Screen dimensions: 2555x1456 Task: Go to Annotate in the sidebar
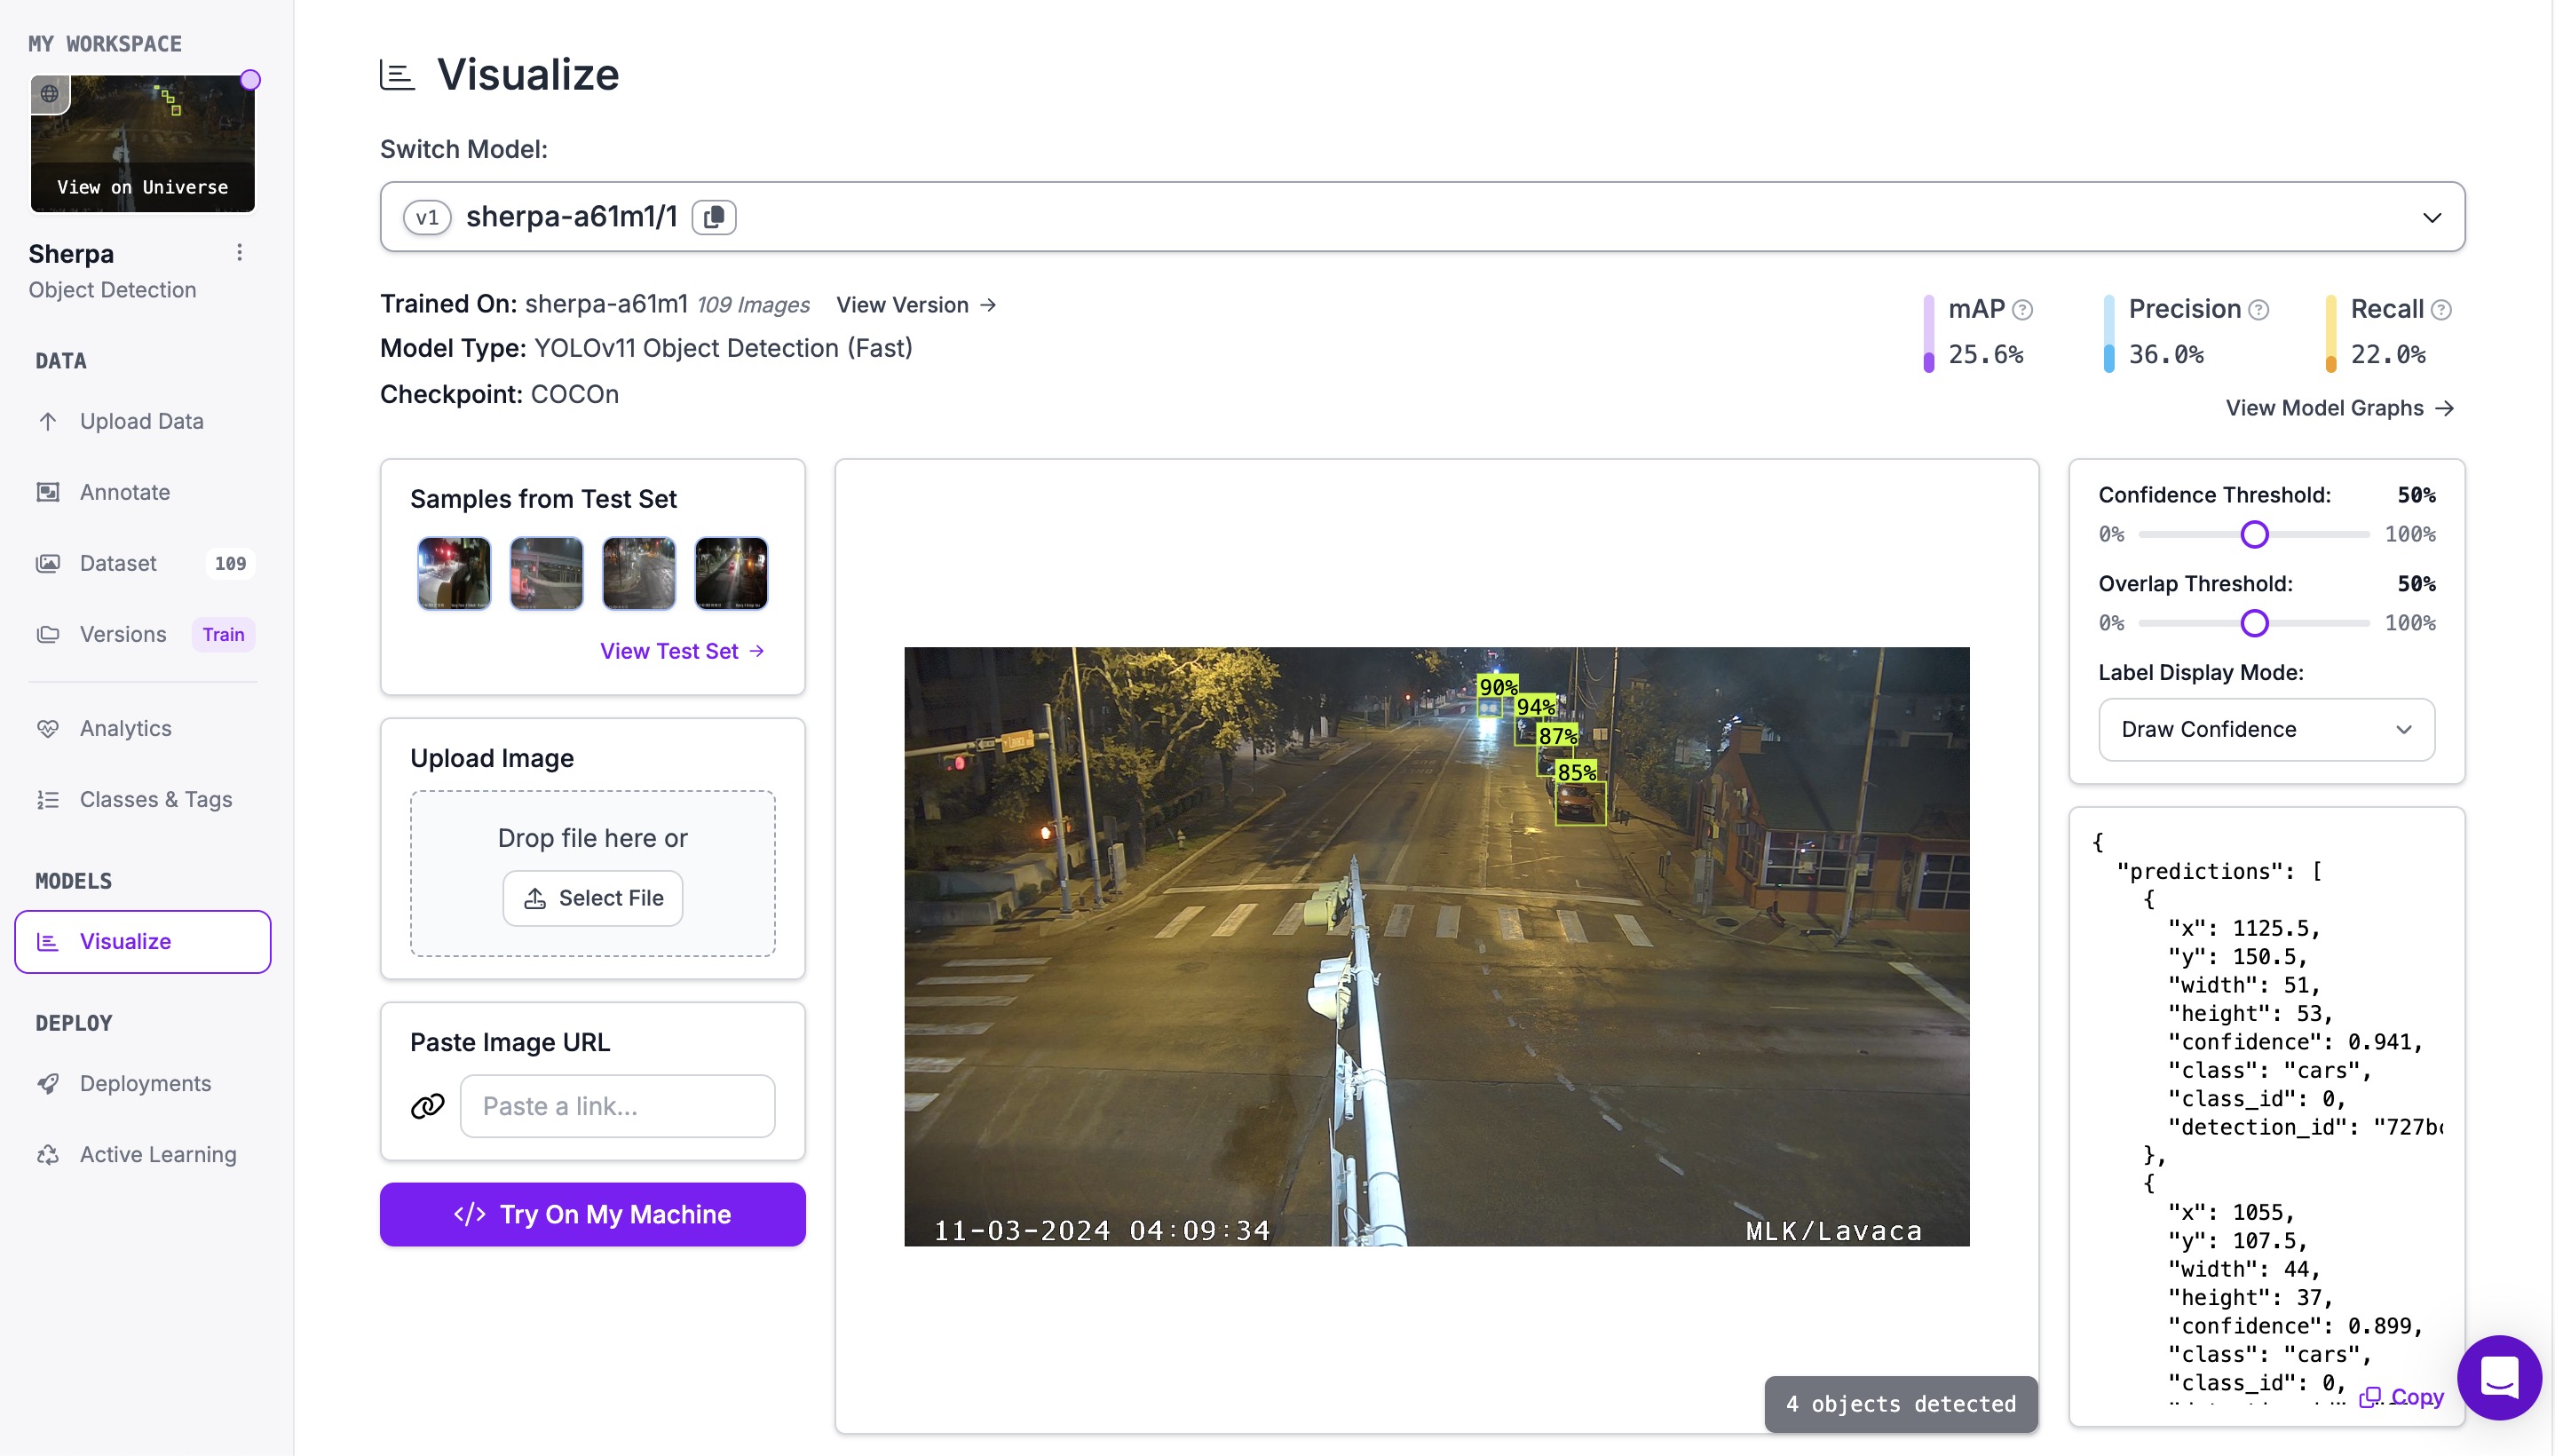(124, 492)
